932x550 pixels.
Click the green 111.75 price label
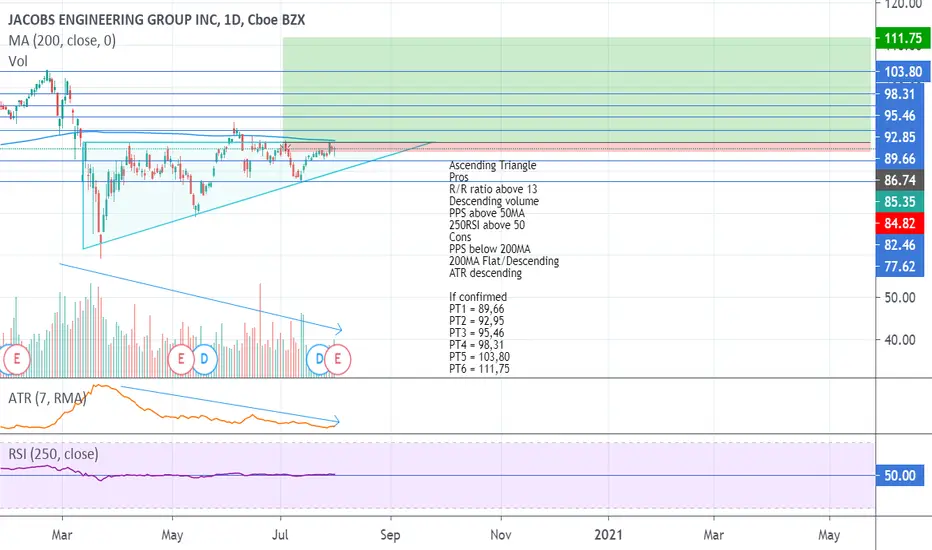(x=902, y=39)
